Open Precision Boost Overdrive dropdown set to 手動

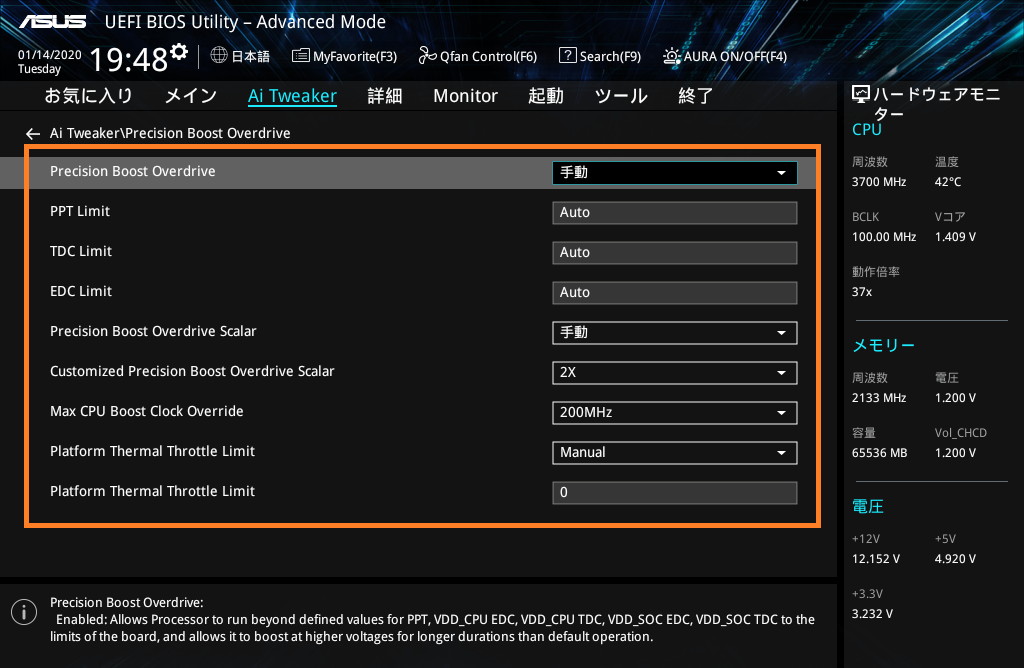(x=675, y=172)
